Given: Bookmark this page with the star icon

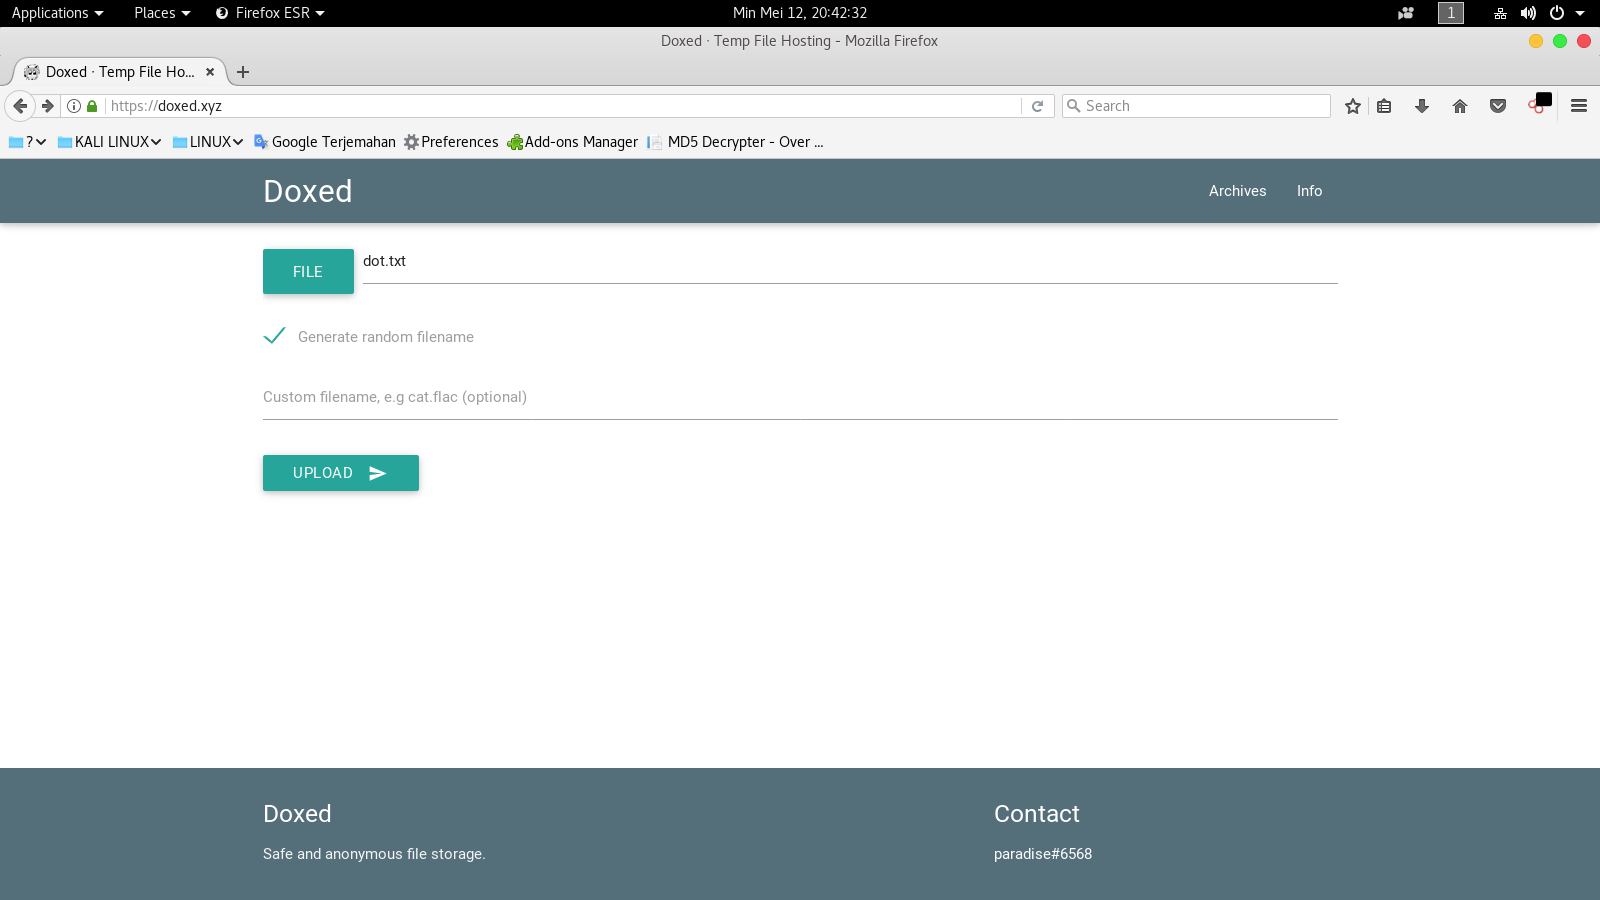Looking at the screenshot, I should [x=1353, y=106].
